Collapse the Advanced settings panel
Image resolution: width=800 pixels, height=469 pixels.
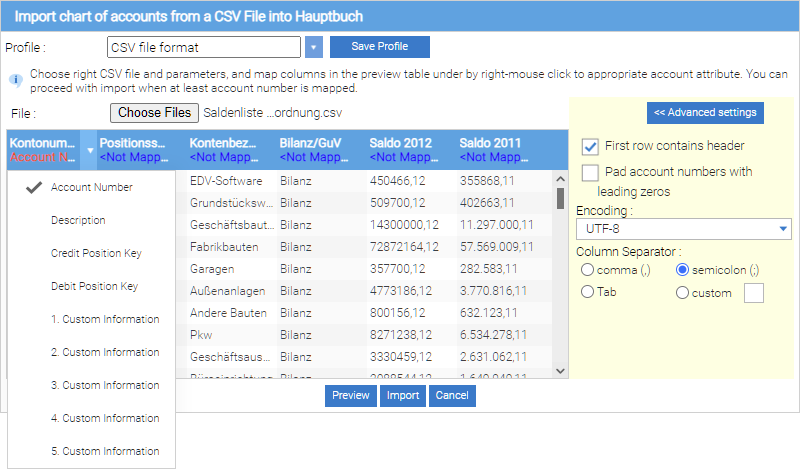(705, 112)
